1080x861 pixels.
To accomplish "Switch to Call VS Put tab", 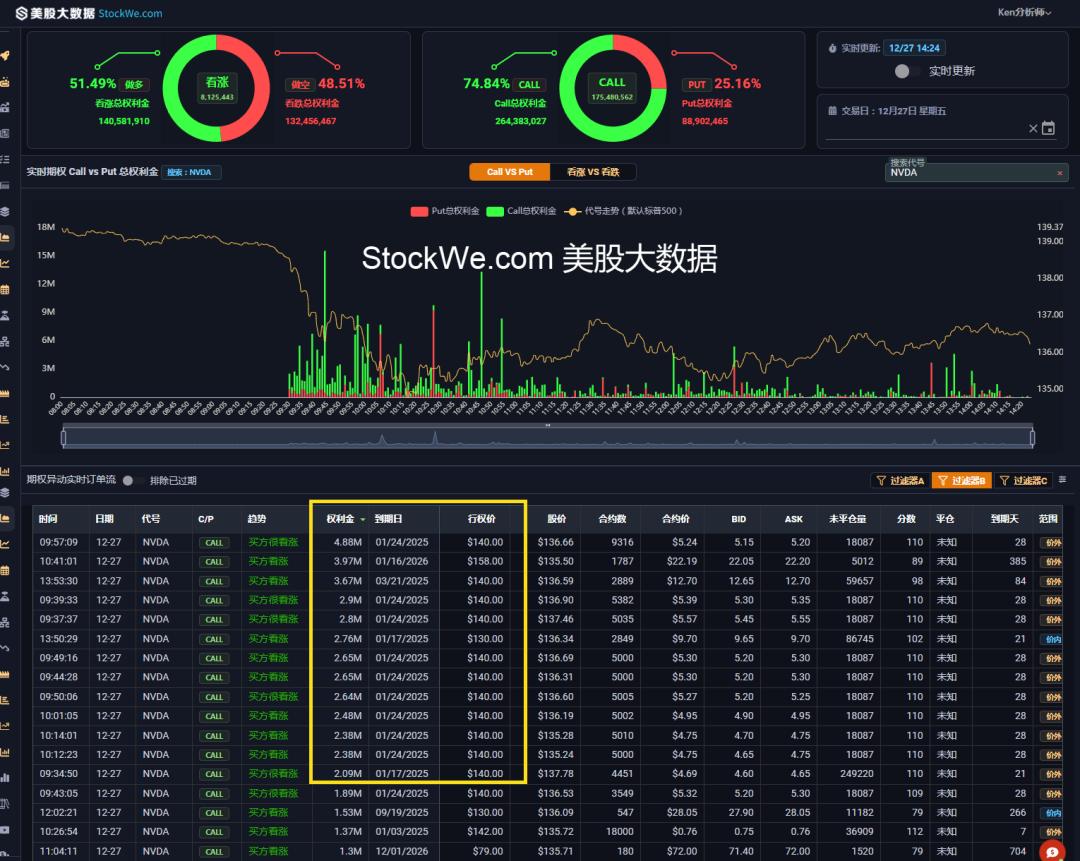I will pos(510,172).
